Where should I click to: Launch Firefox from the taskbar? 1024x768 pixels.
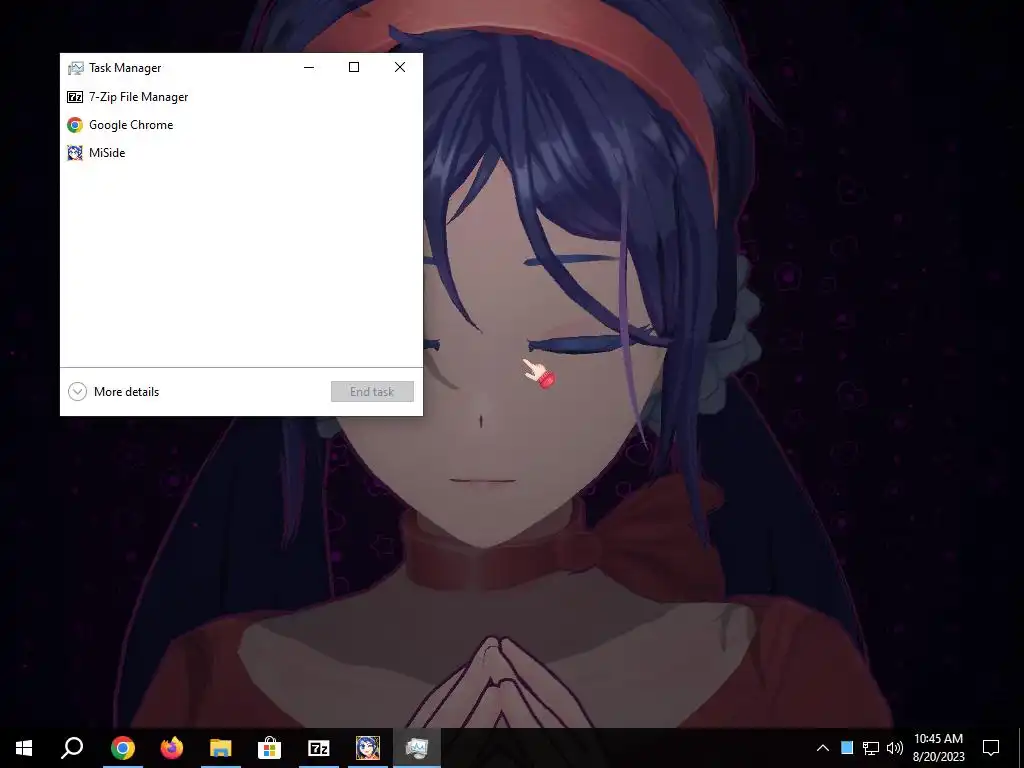pyautogui.click(x=172, y=748)
